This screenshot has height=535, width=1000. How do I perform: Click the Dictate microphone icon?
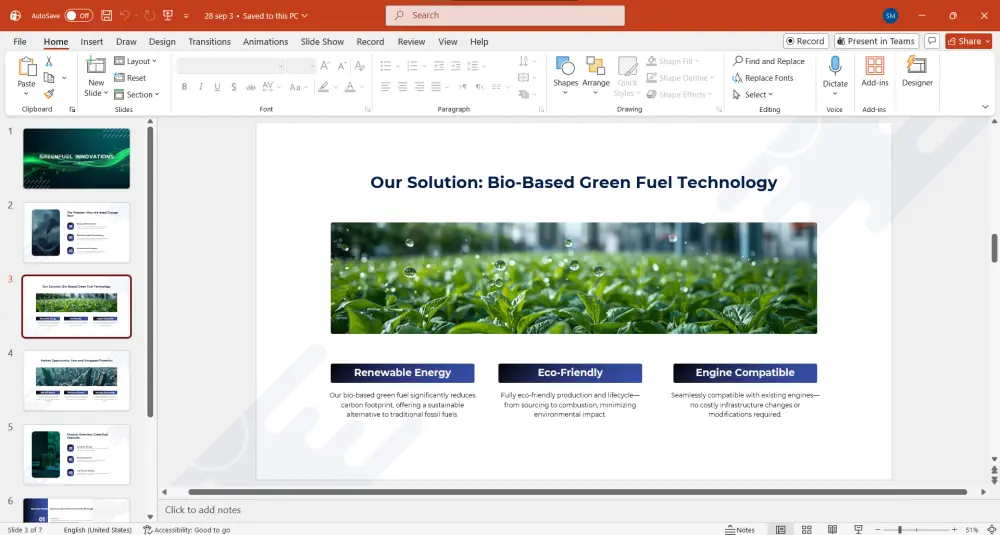coord(835,66)
